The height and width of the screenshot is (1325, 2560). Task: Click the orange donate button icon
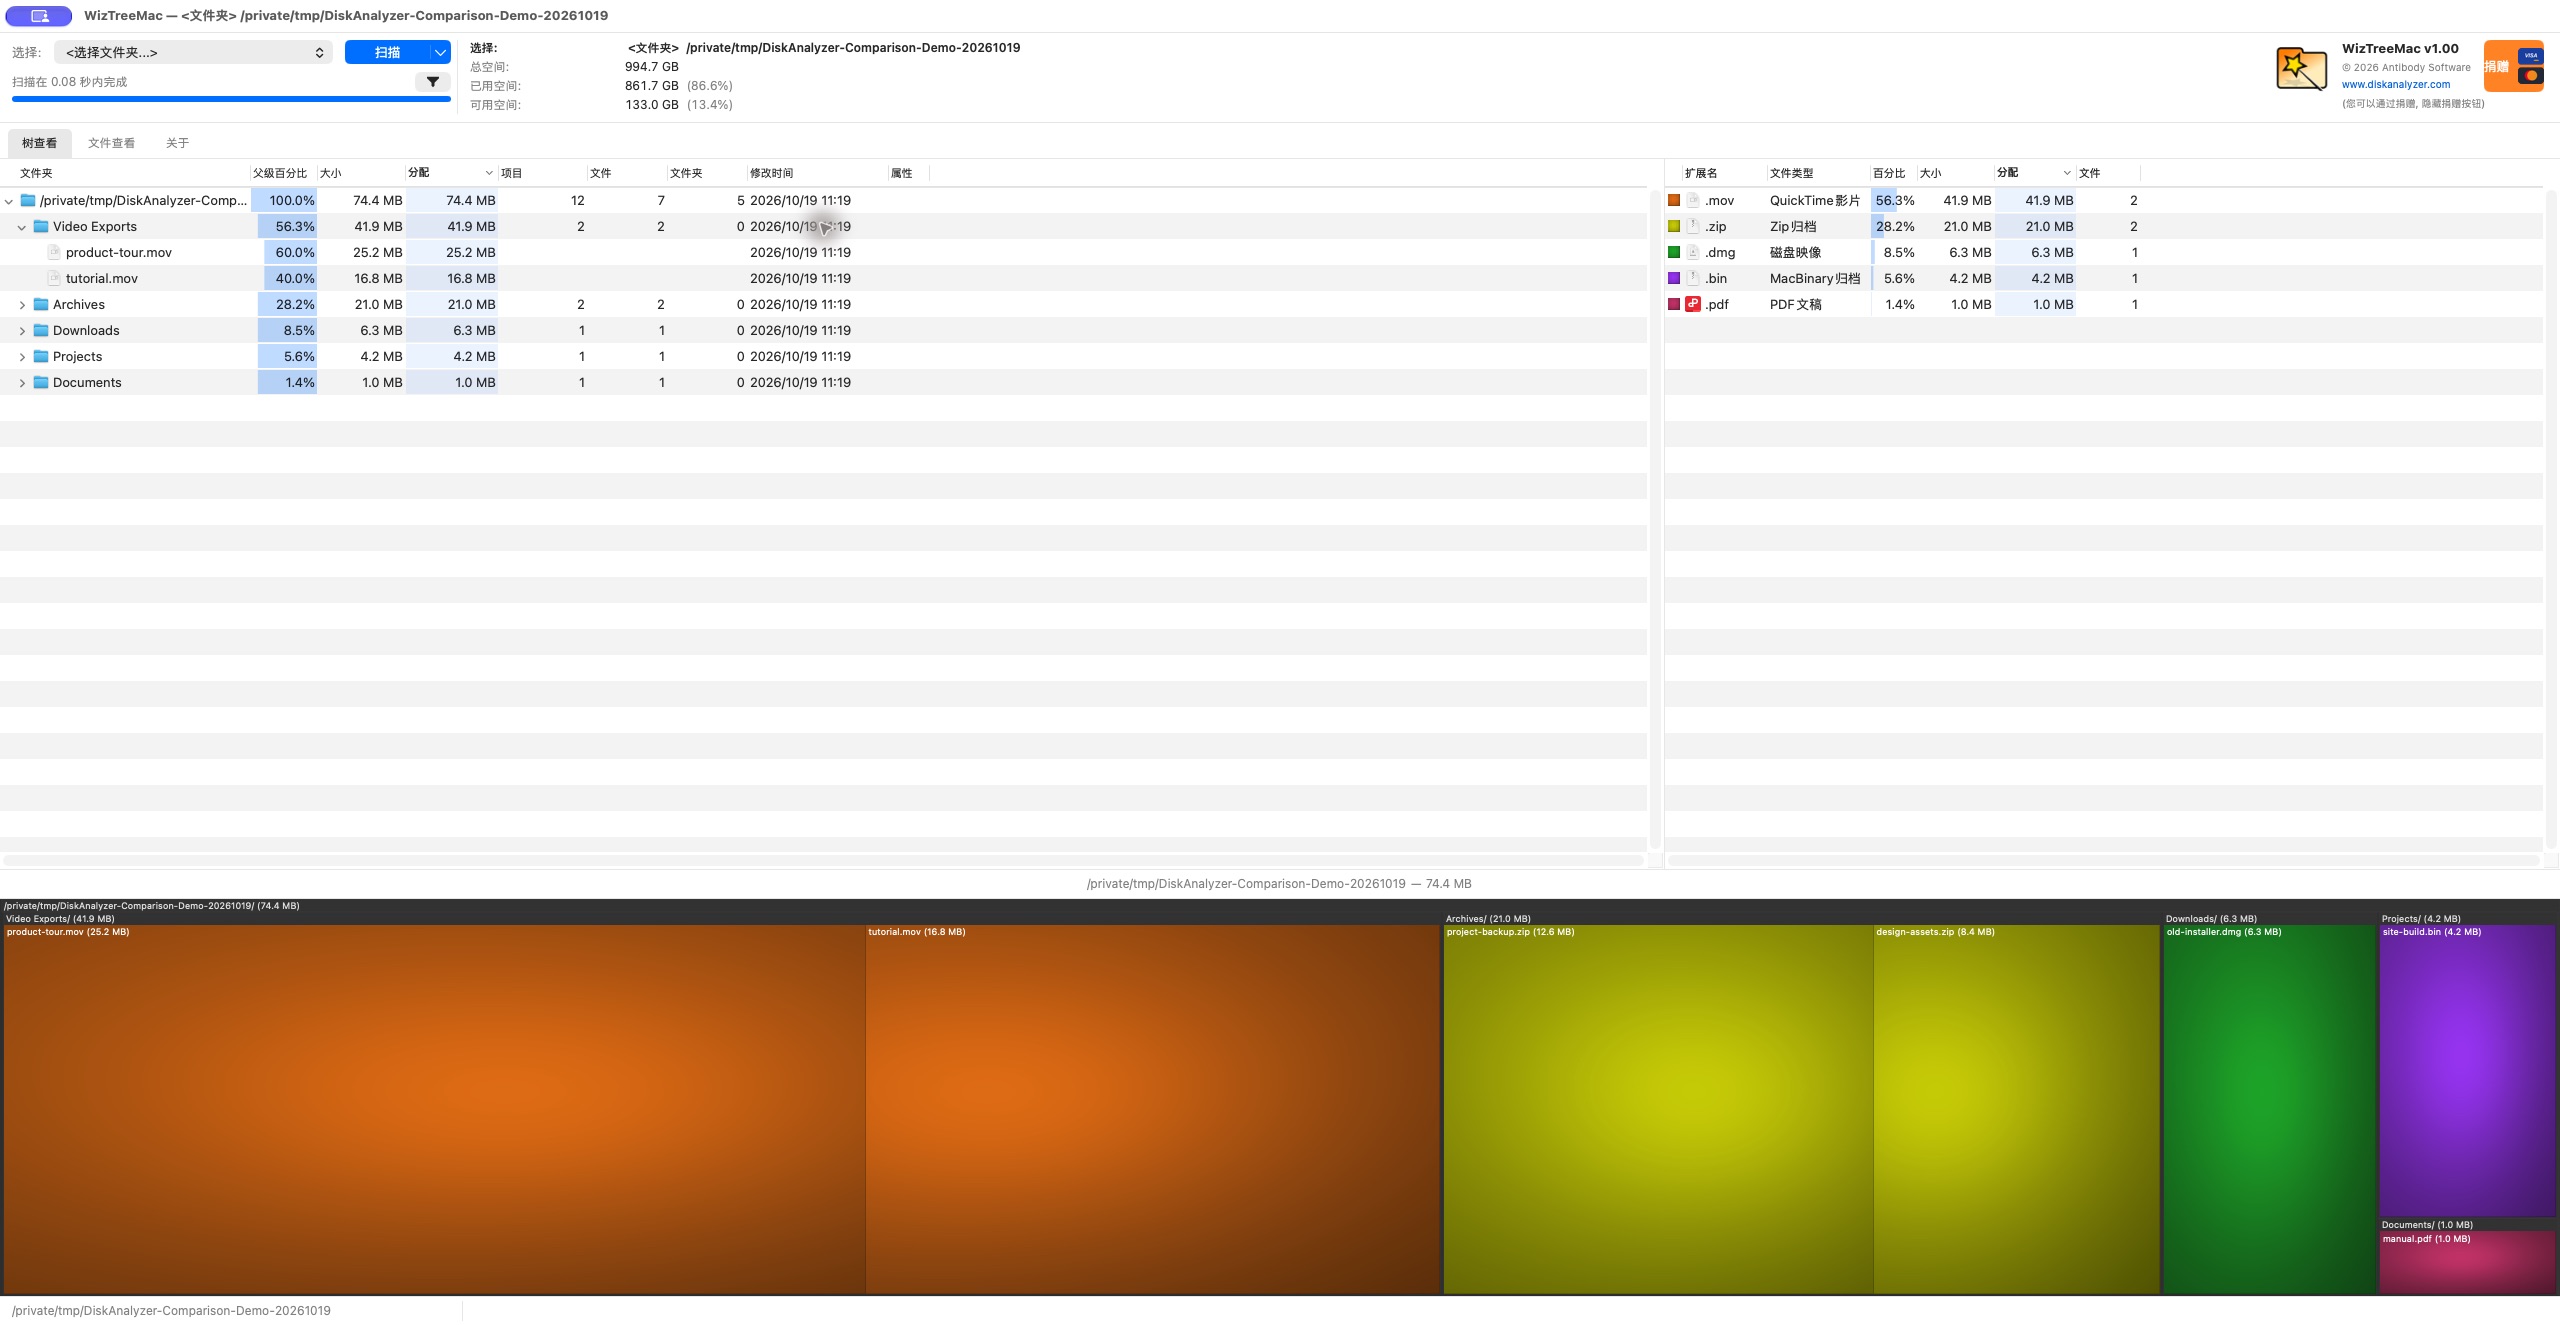pyautogui.click(x=2513, y=66)
